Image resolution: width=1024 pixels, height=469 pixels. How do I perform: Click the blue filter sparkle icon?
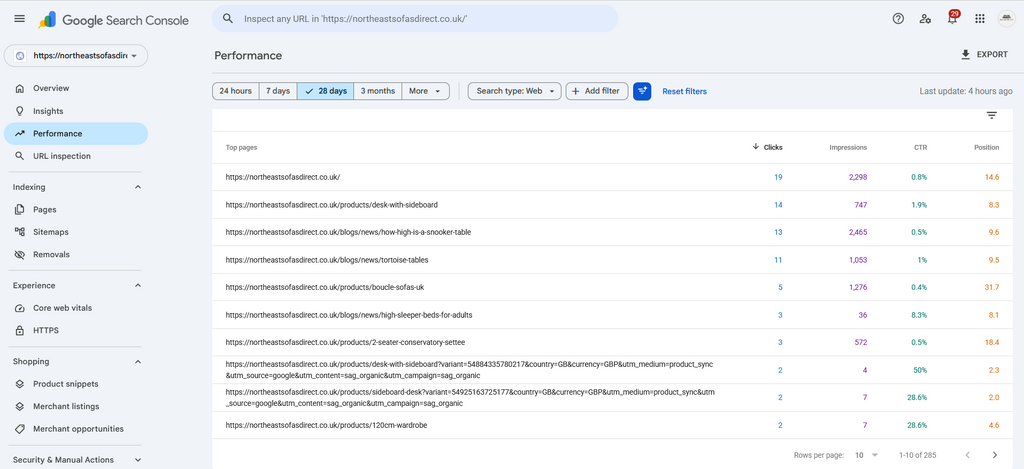coord(642,91)
